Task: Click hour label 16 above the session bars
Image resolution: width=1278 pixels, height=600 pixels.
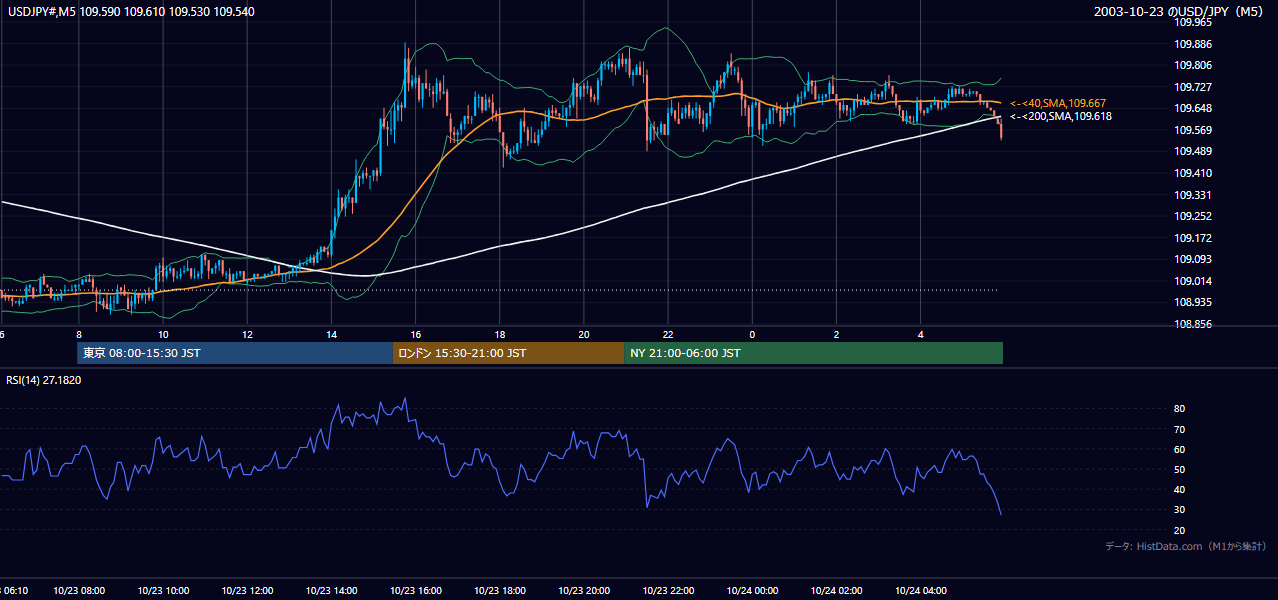Action: (x=415, y=335)
